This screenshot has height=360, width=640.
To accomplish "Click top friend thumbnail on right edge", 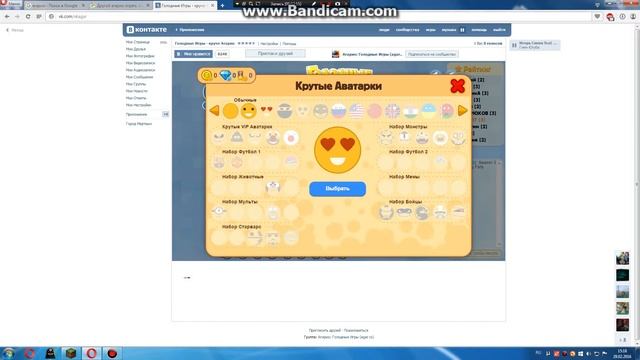I will (x=622, y=258).
